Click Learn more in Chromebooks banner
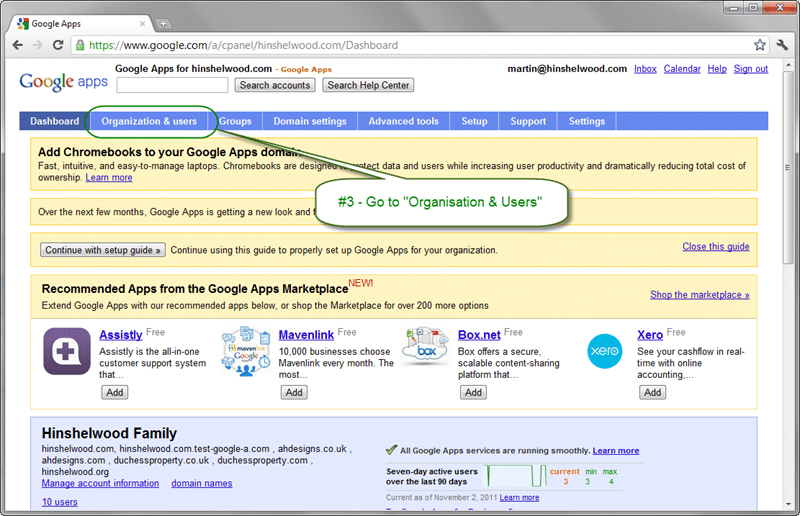This screenshot has height=516, width=800. tap(109, 178)
